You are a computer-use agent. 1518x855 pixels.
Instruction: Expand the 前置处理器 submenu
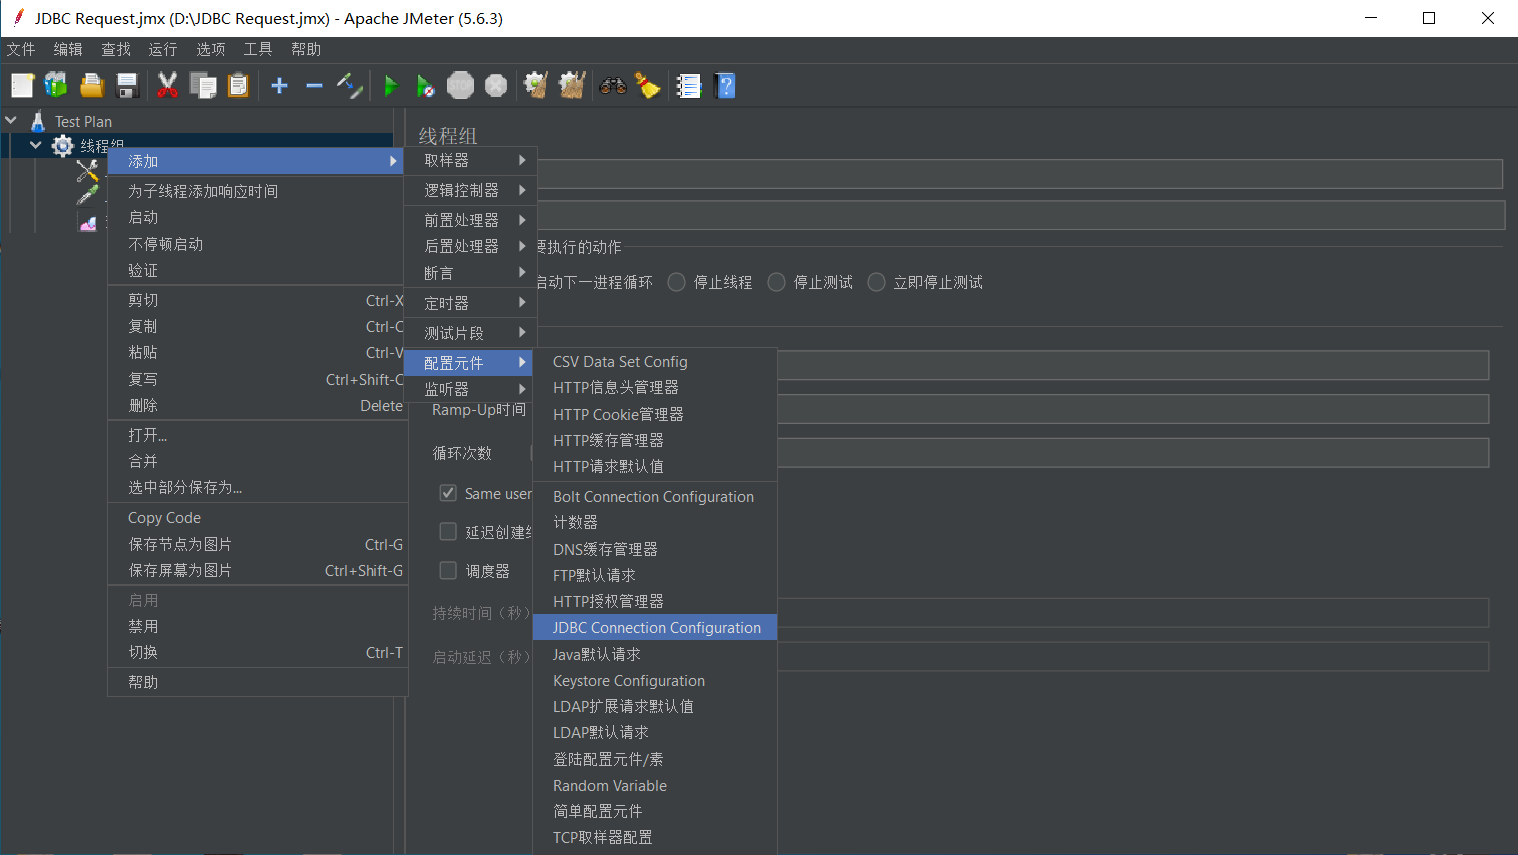click(x=471, y=220)
